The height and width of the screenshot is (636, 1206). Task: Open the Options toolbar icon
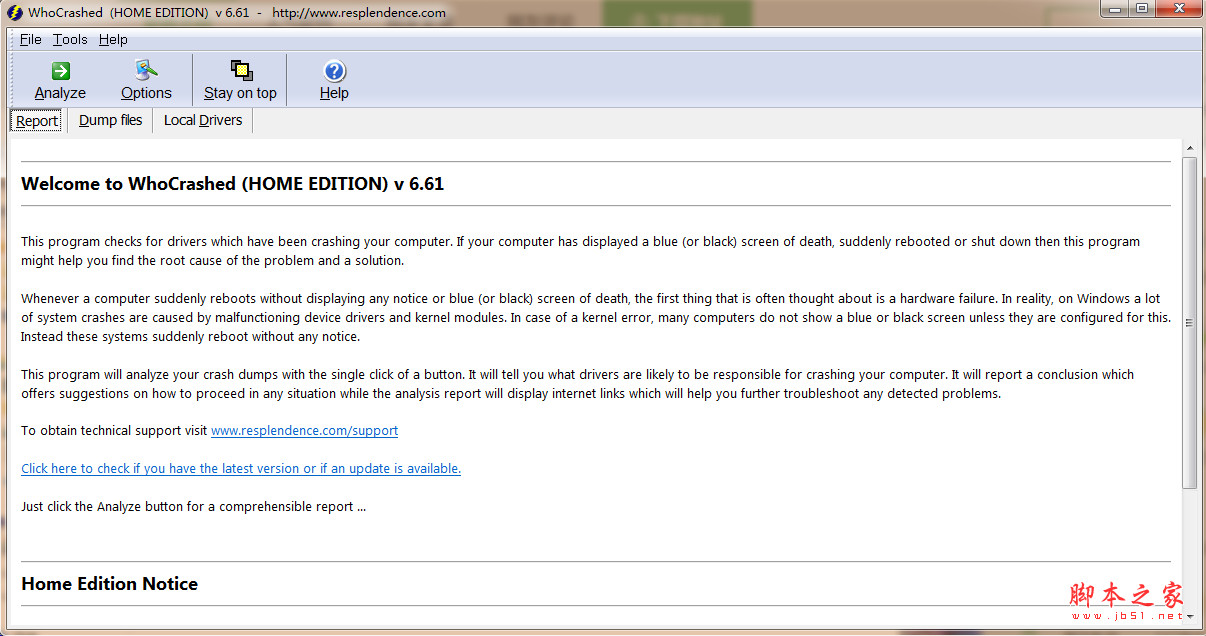[146, 71]
